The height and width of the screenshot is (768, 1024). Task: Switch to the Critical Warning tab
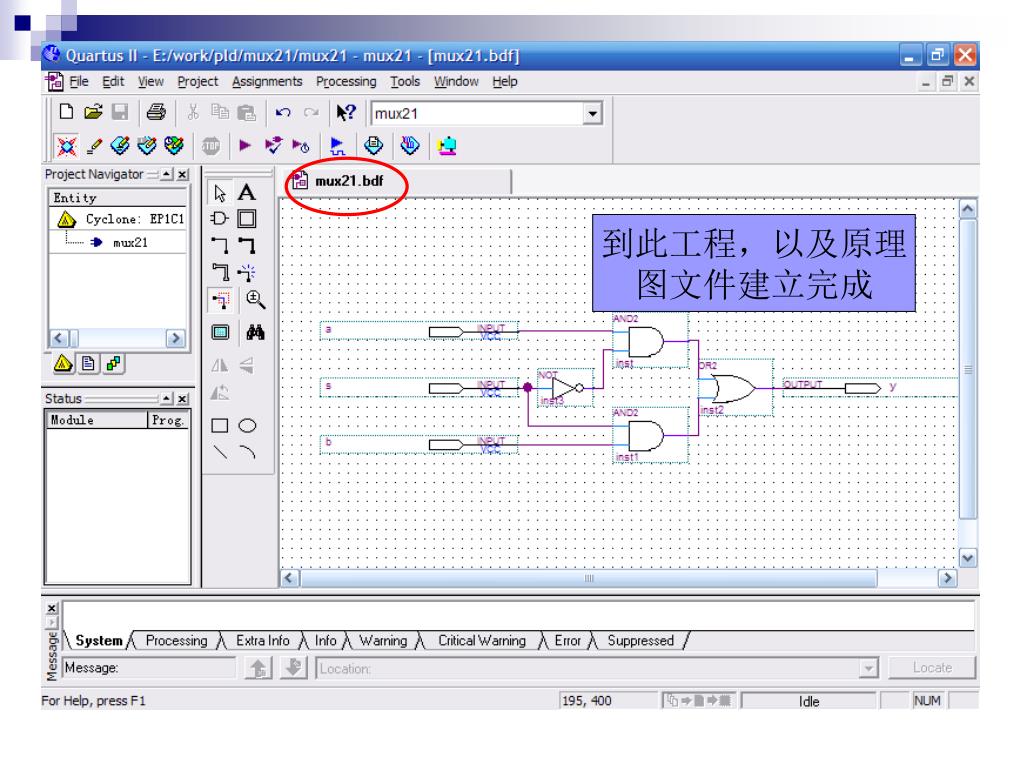482,641
